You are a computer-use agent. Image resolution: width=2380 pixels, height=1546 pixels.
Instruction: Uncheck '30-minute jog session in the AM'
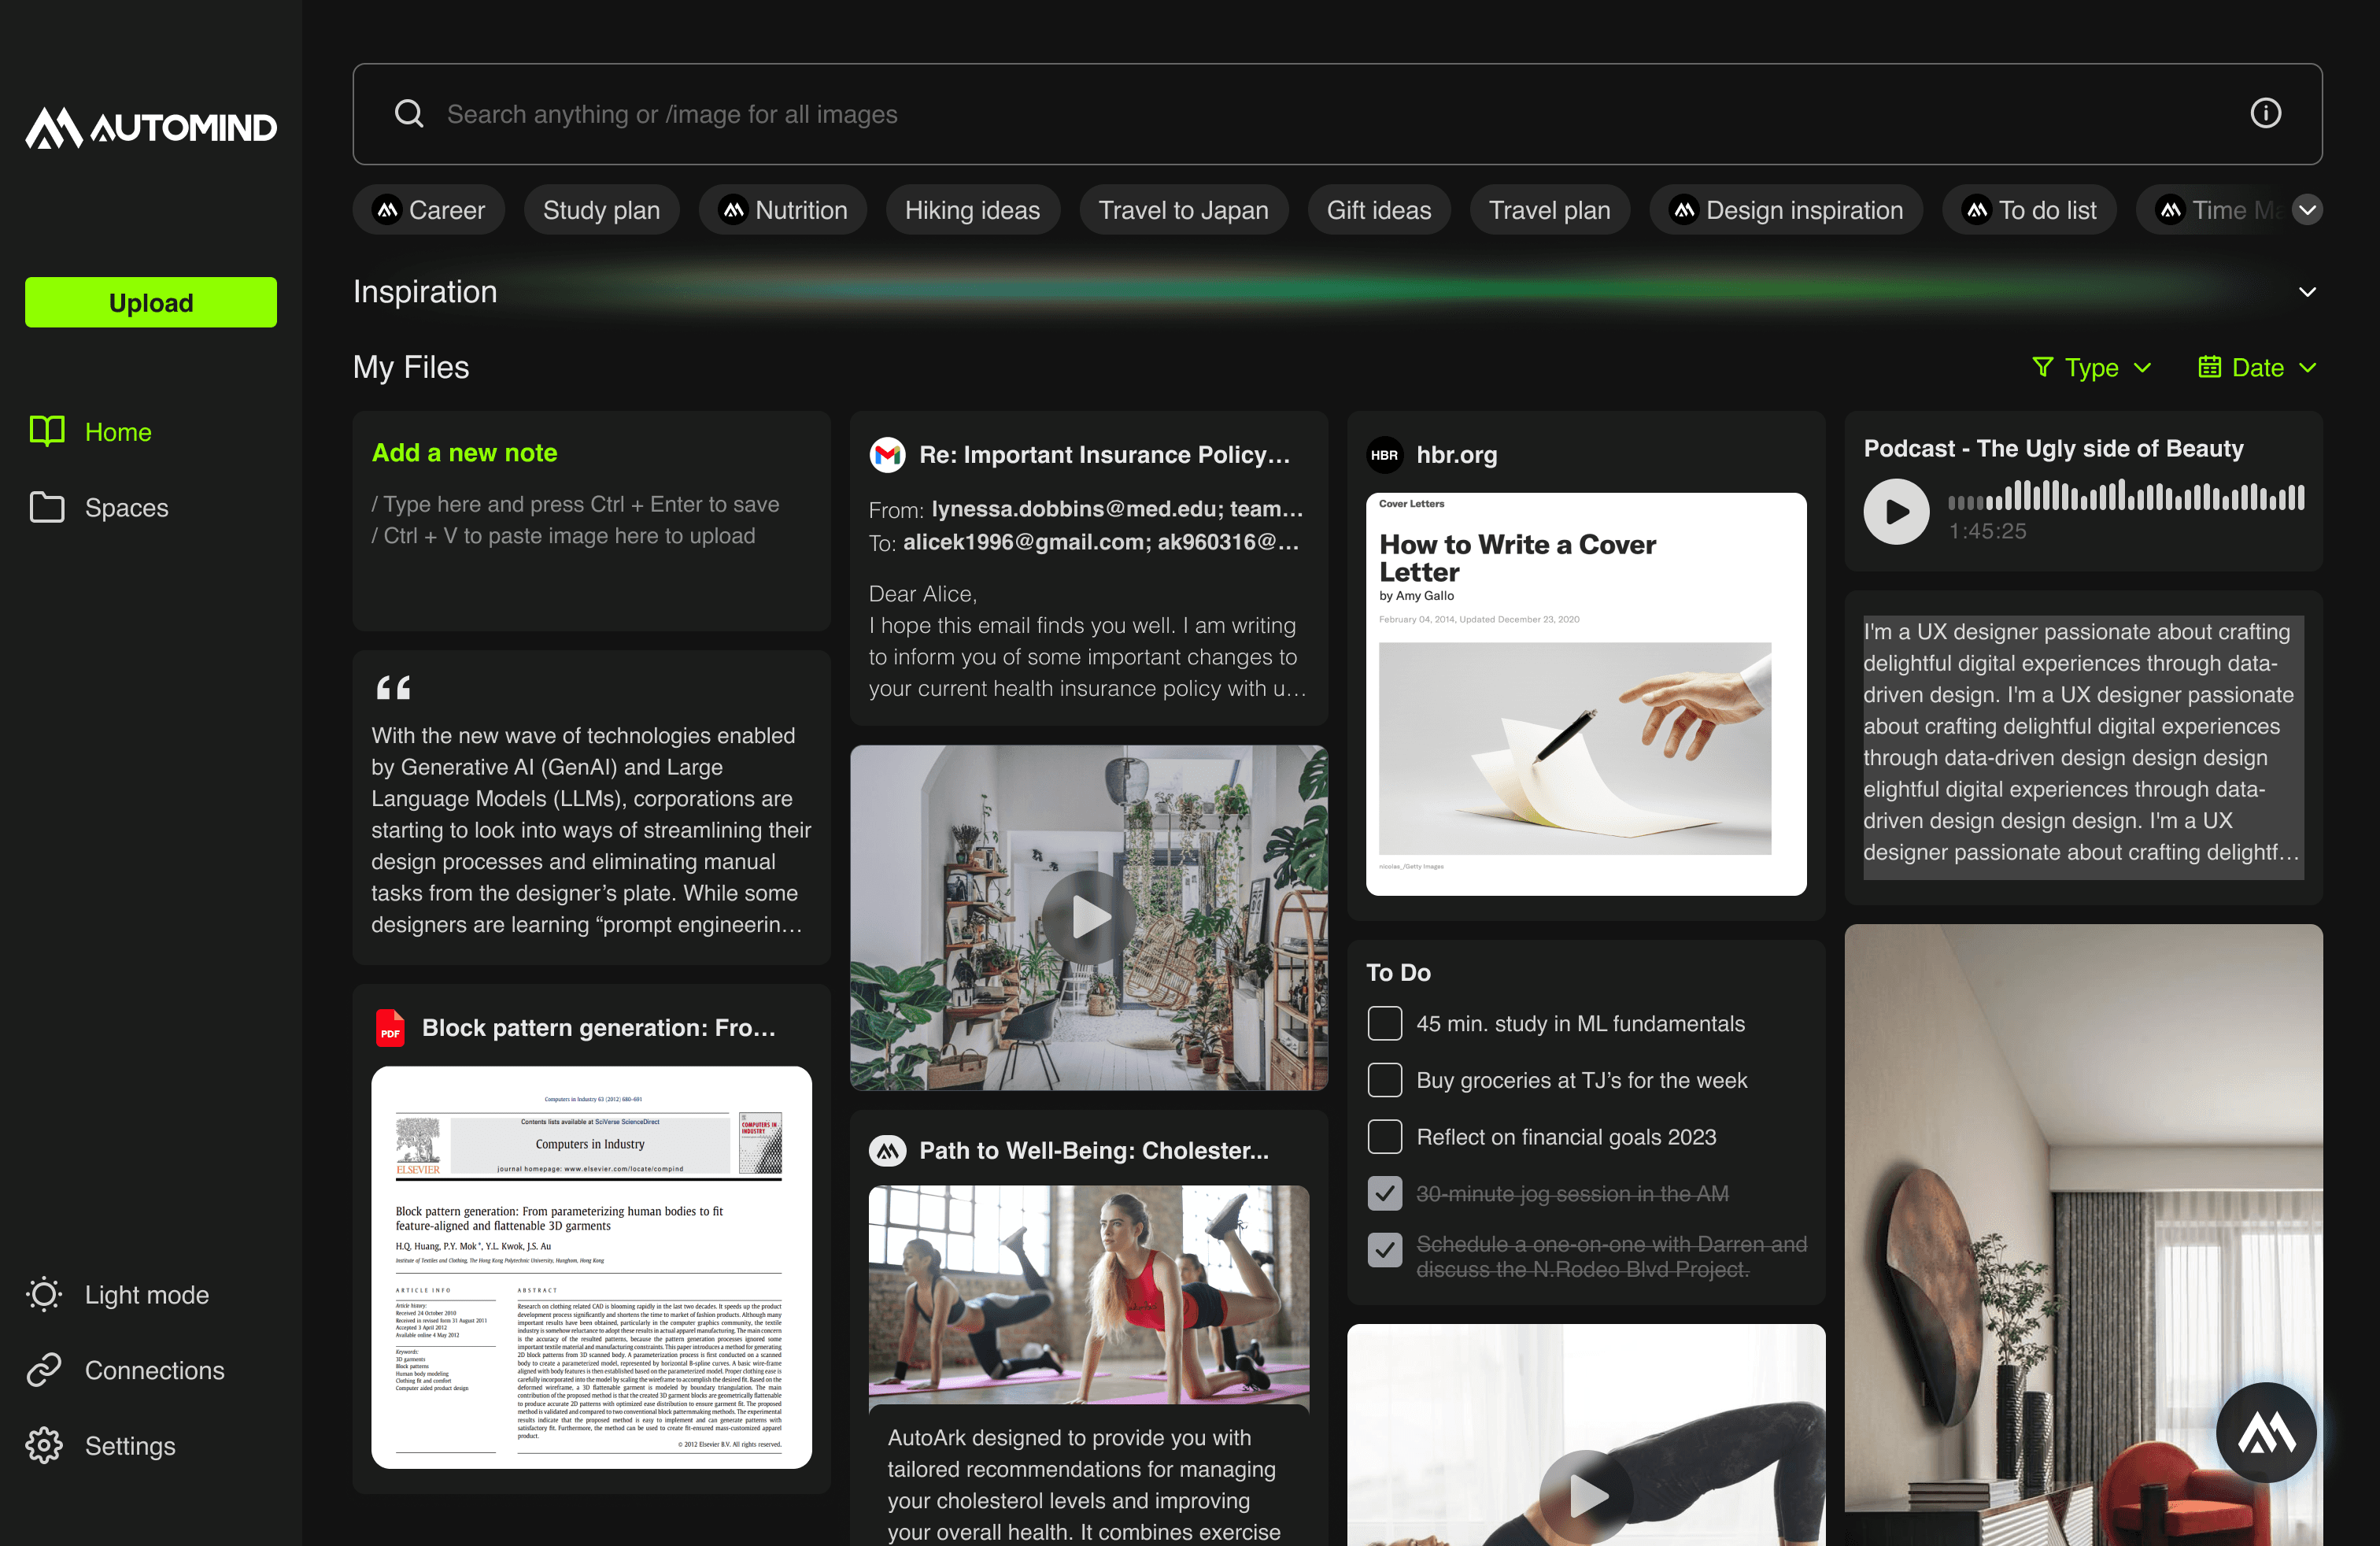point(1384,1193)
